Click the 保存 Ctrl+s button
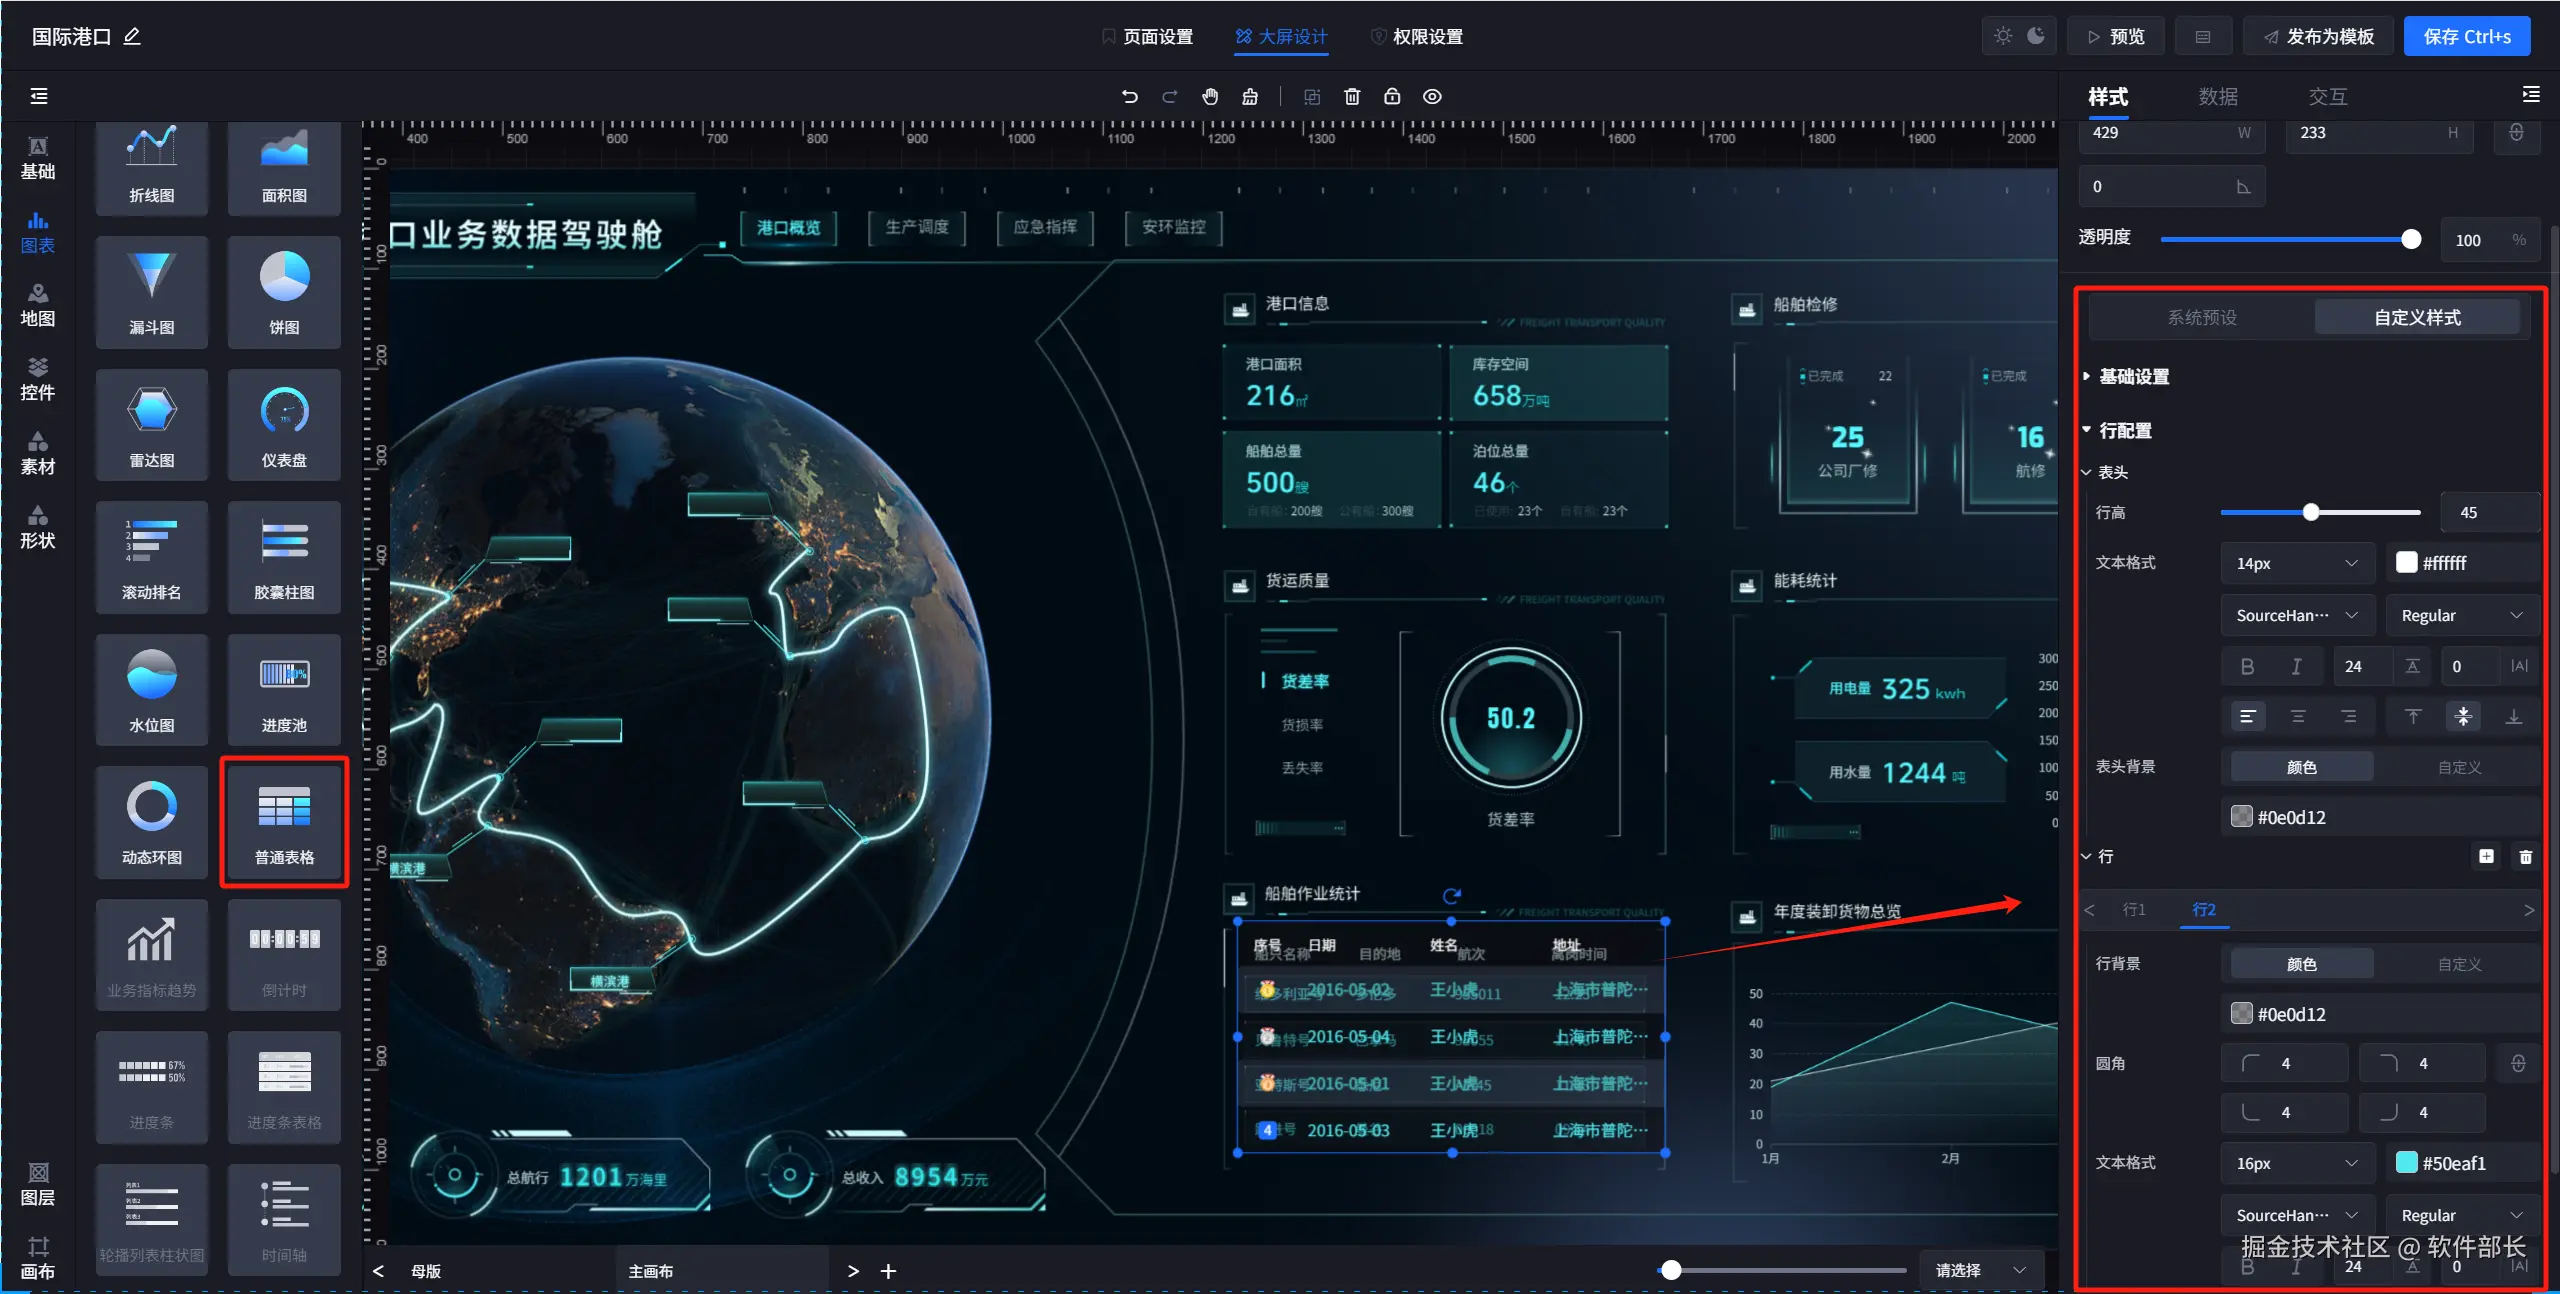Screen dimensions: 2560x1294 (2466, 36)
